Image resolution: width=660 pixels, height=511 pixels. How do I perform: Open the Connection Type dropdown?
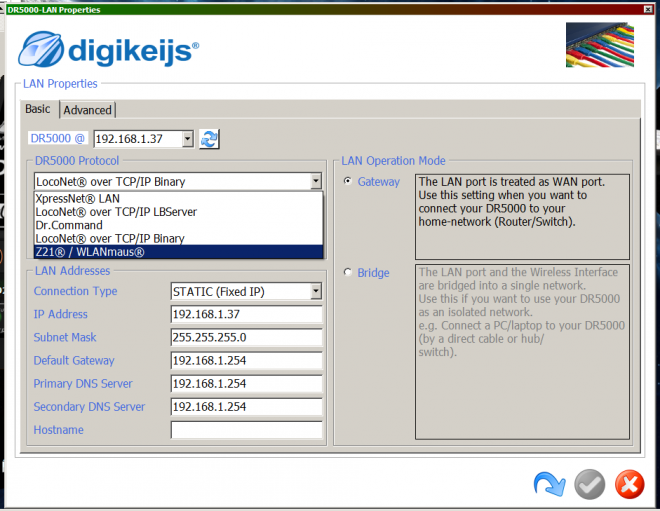[316, 291]
